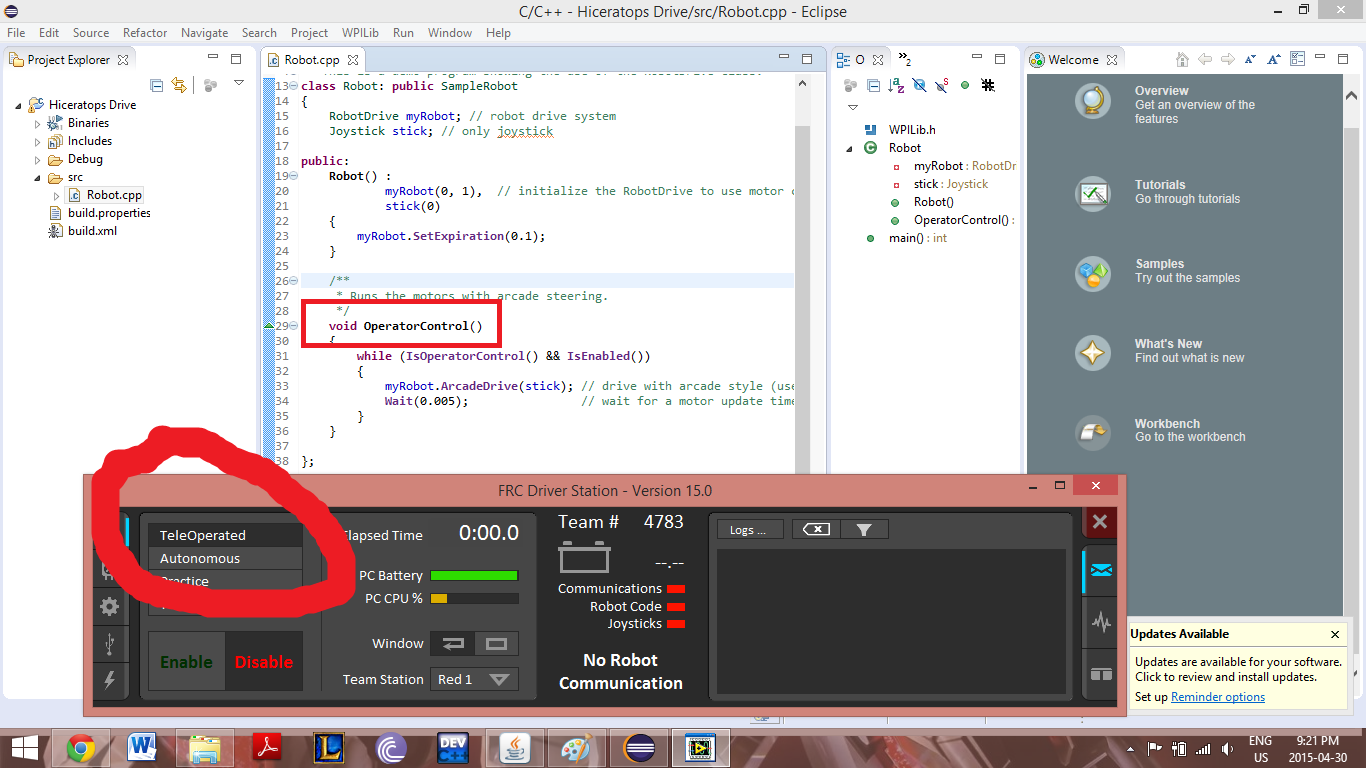The height and width of the screenshot is (768, 1366).
Task: Click the Tutorials link in Welcome
Action: click(x=1160, y=185)
